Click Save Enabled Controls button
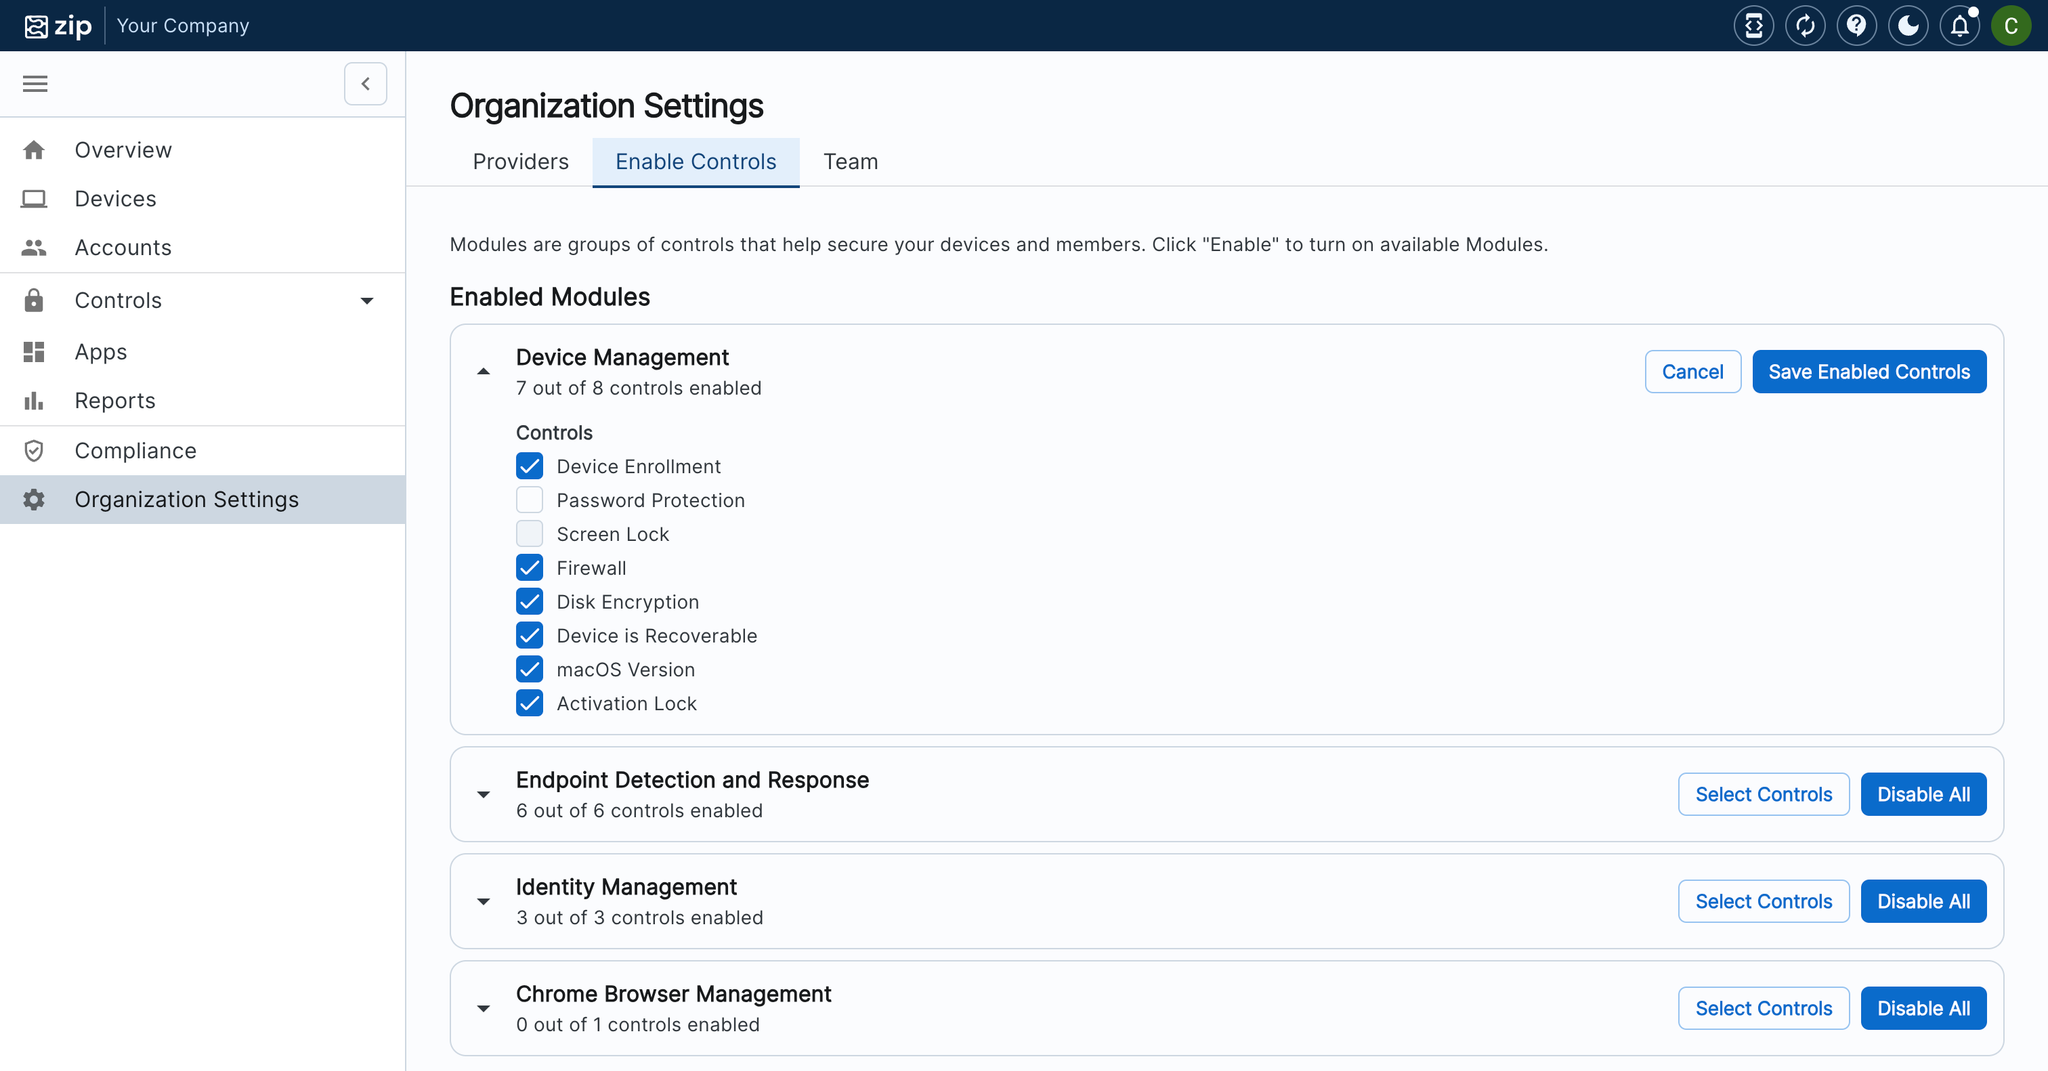Screen dimensions: 2048x1071 coord(1868,372)
